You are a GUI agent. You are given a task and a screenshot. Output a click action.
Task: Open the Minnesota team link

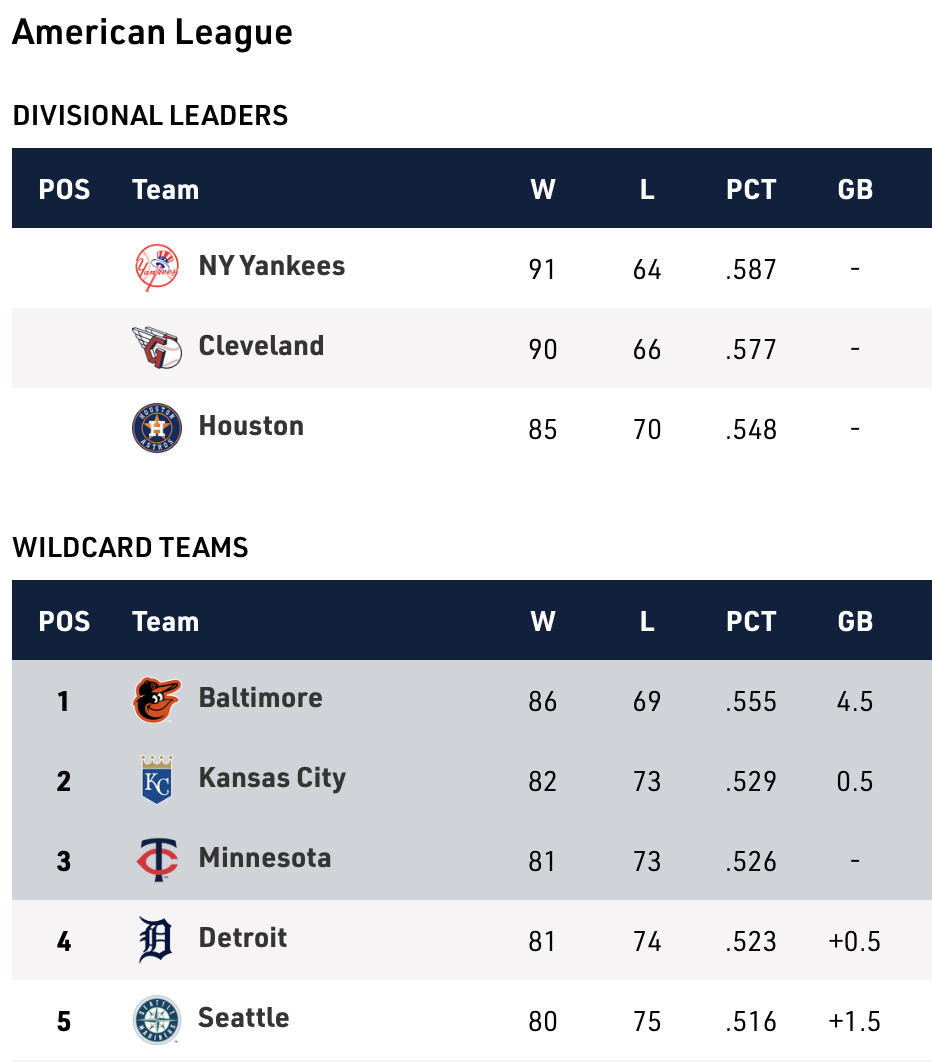(264, 858)
